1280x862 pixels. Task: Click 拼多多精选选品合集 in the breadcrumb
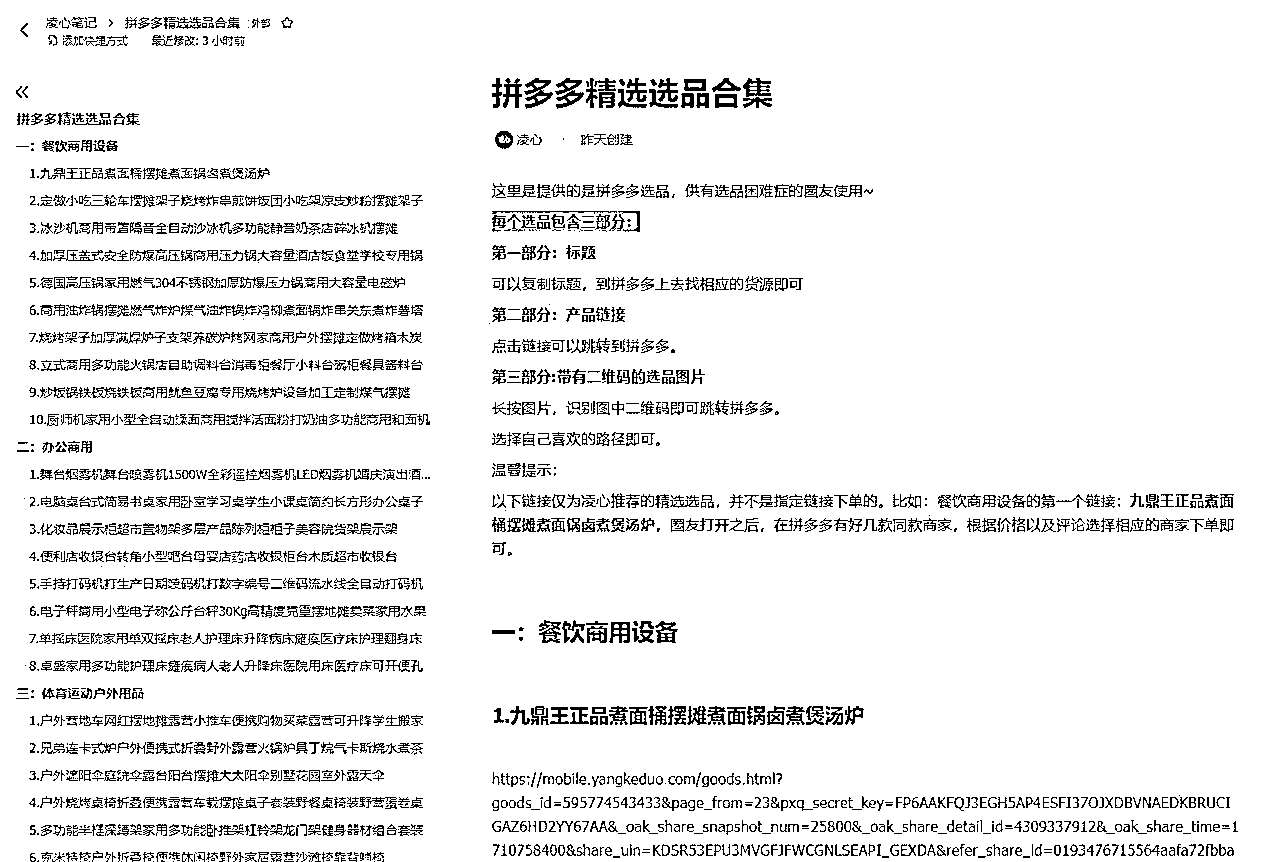[183, 22]
